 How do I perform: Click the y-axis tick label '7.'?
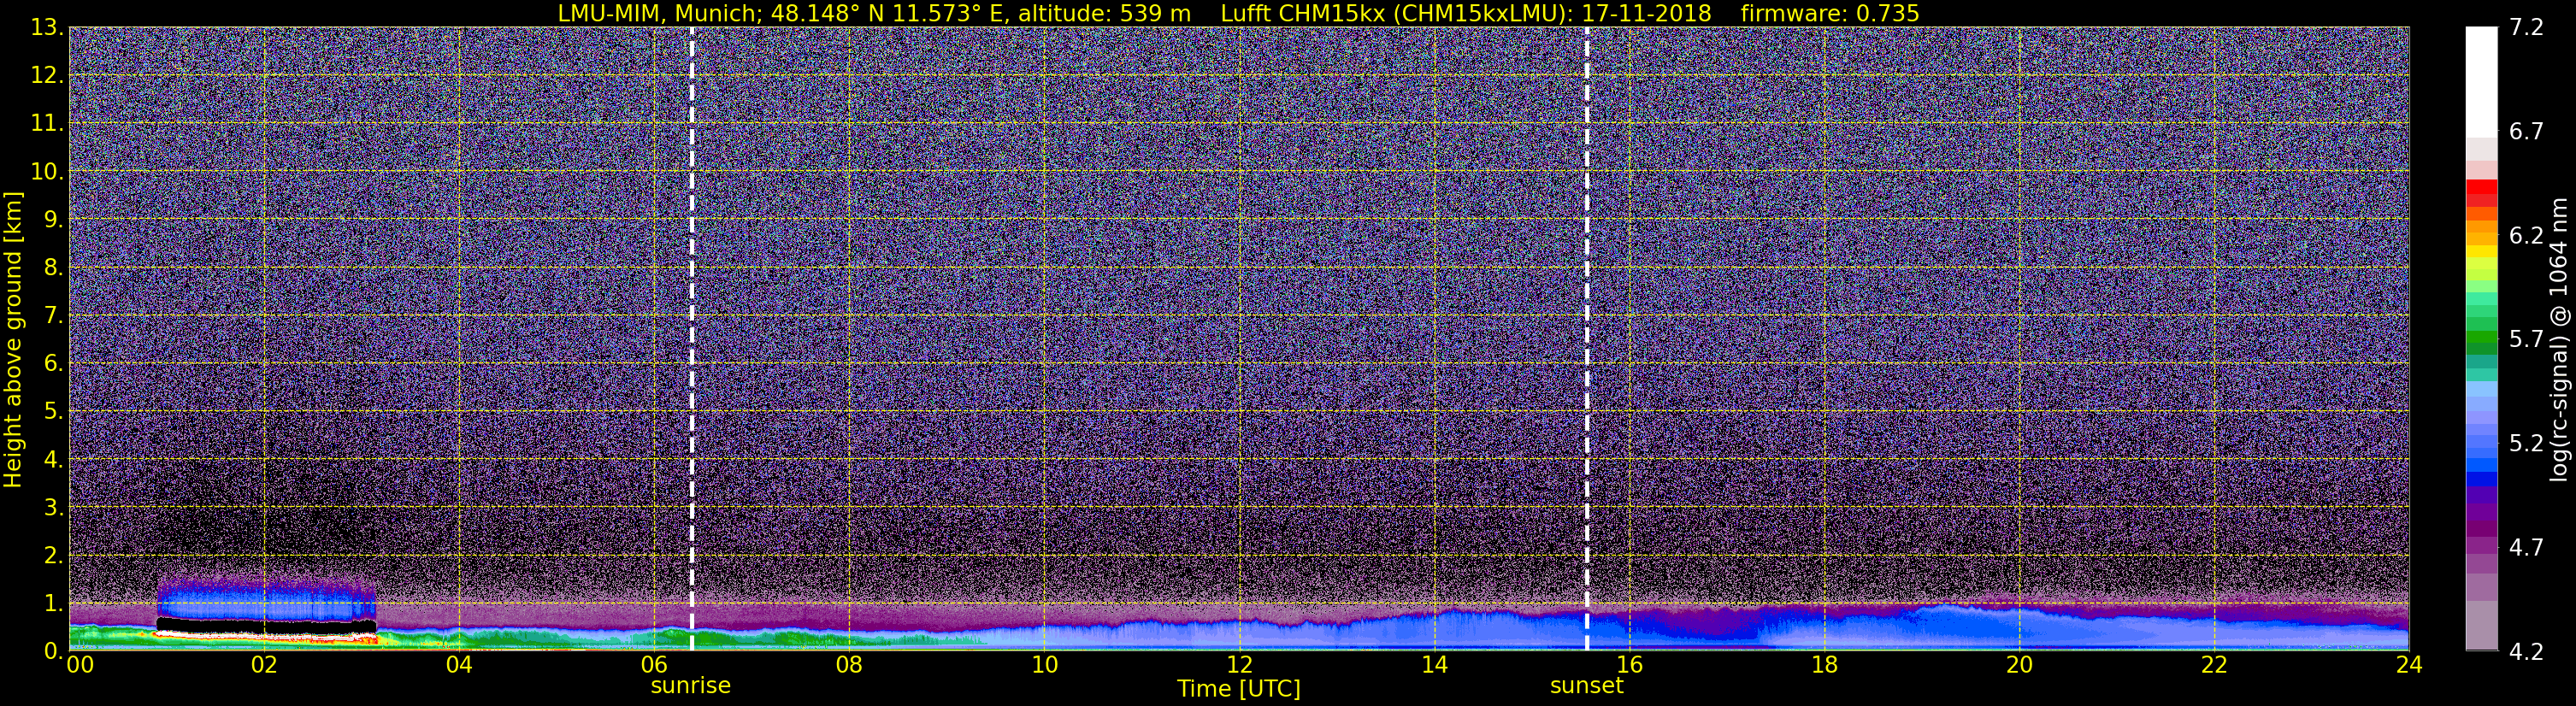click(x=53, y=316)
